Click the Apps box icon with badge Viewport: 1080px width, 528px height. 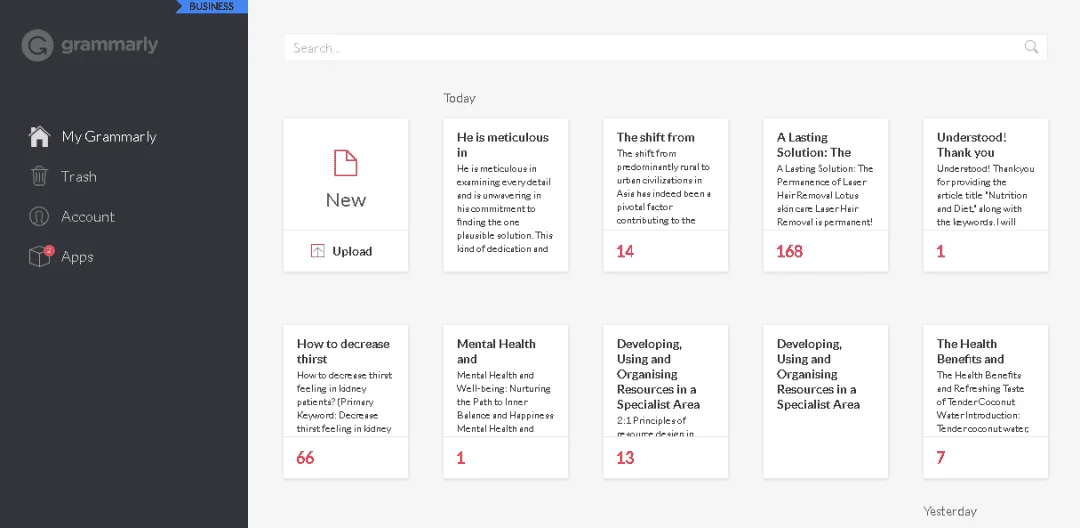(40, 256)
